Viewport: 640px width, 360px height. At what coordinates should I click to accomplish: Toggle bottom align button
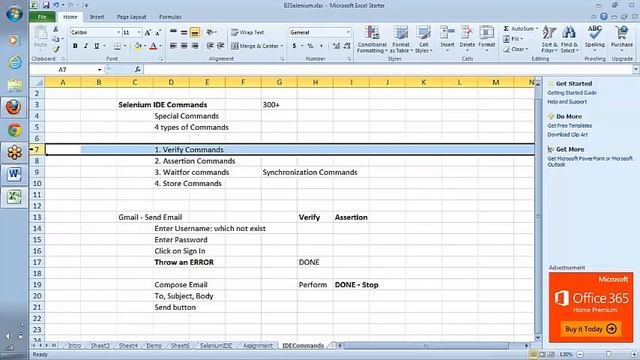pyautogui.click(x=195, y=32)
